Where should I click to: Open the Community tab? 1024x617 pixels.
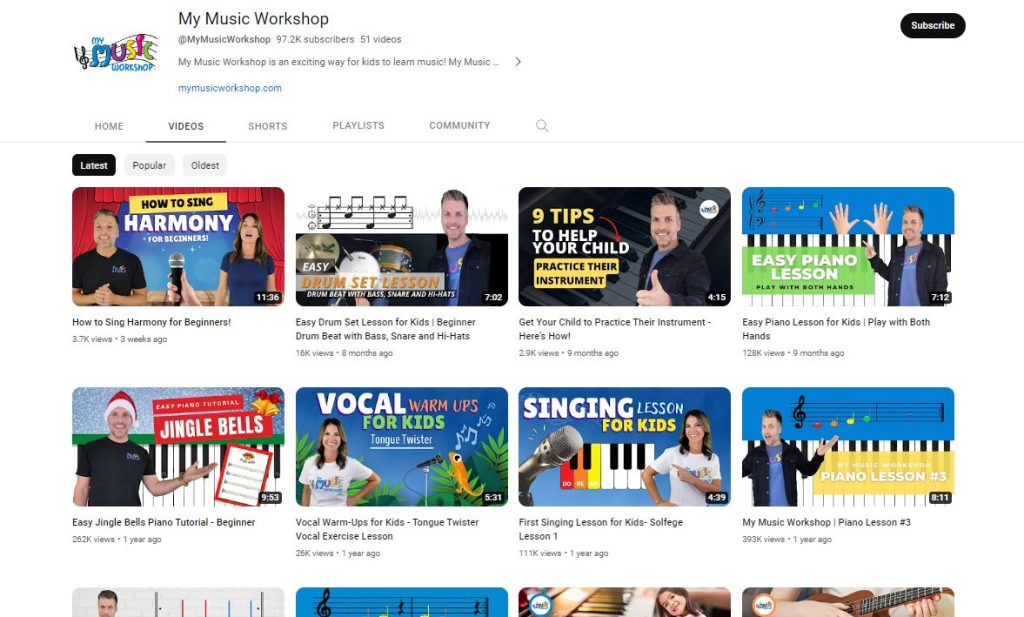tap(459, 126)
